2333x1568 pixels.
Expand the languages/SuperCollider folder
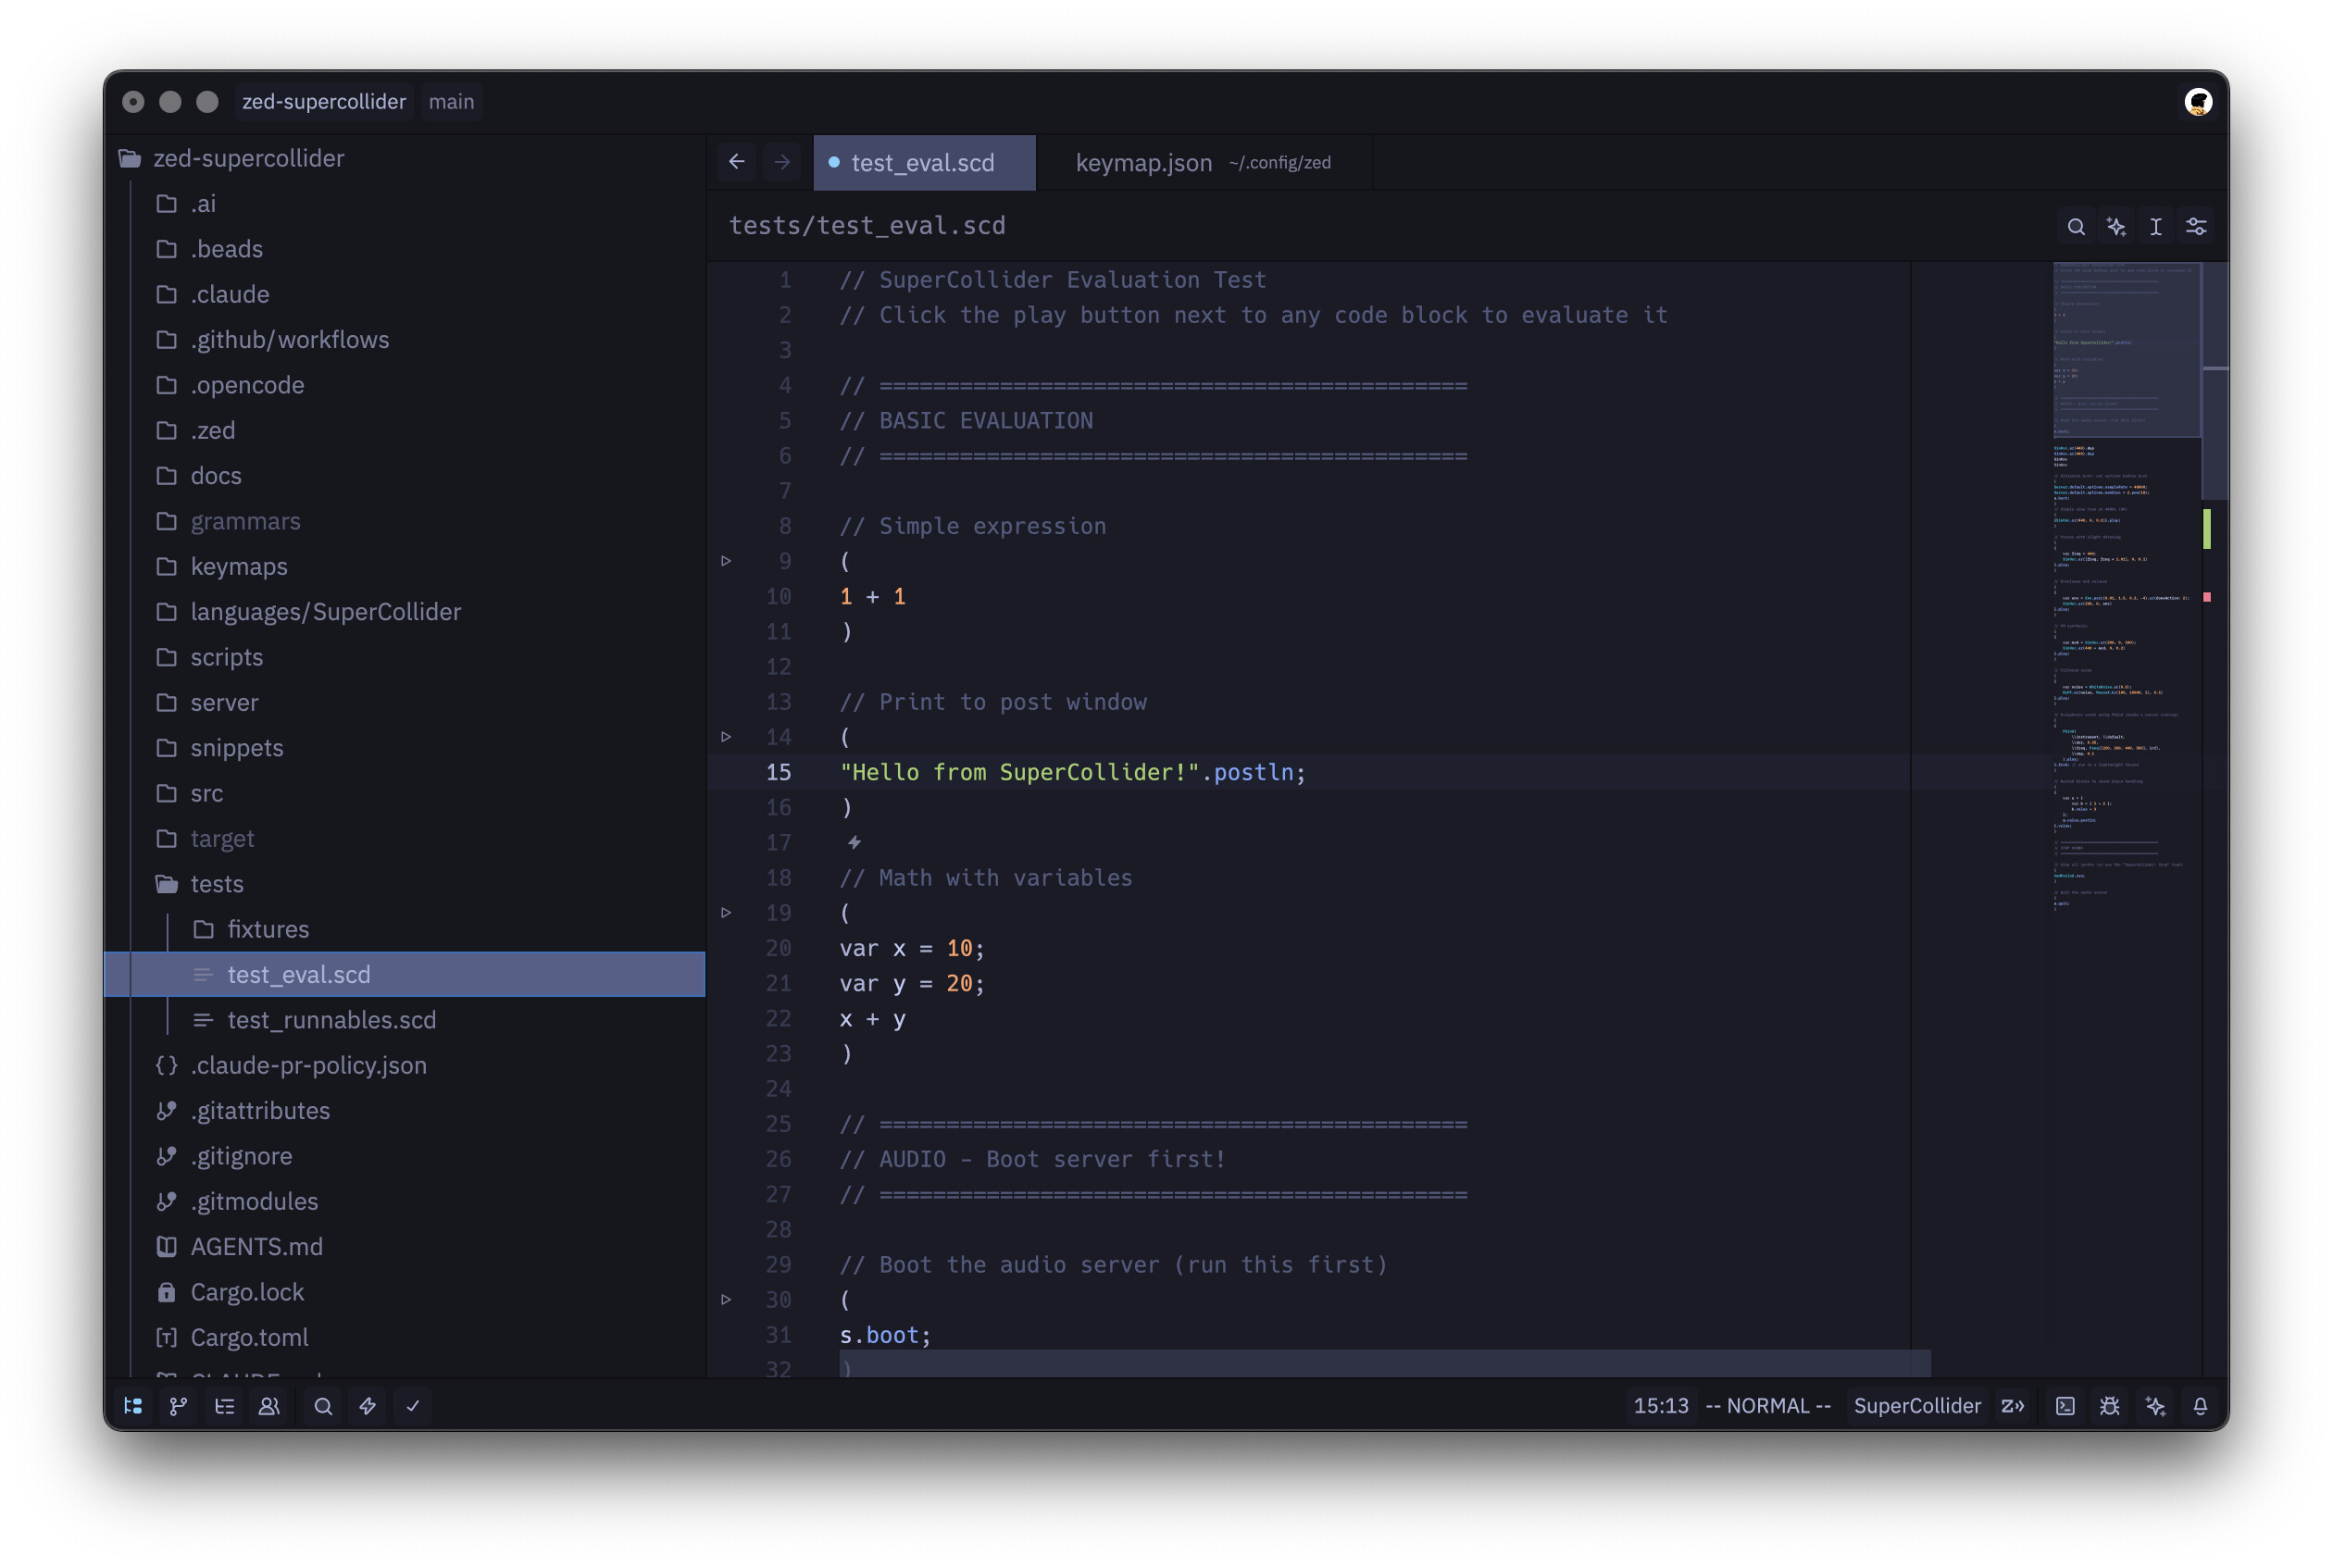tap(325, 612)
